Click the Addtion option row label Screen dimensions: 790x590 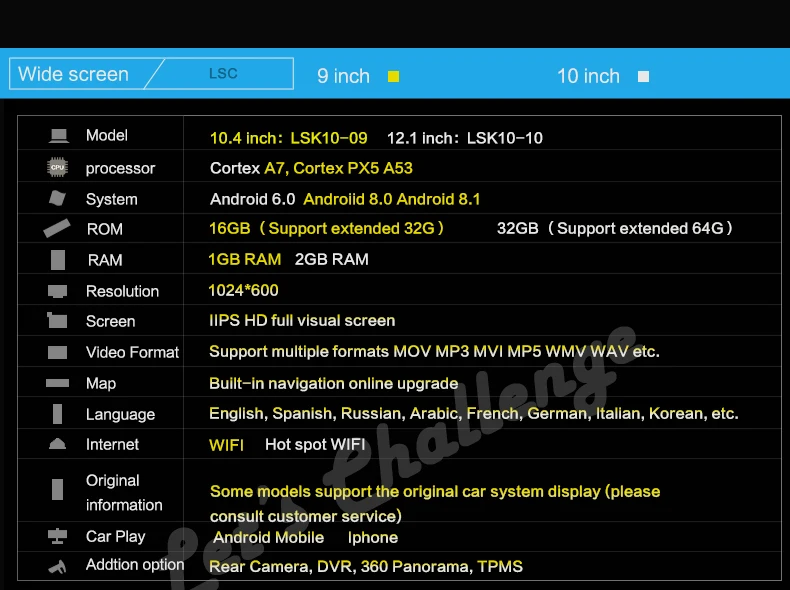click(135, 565)
